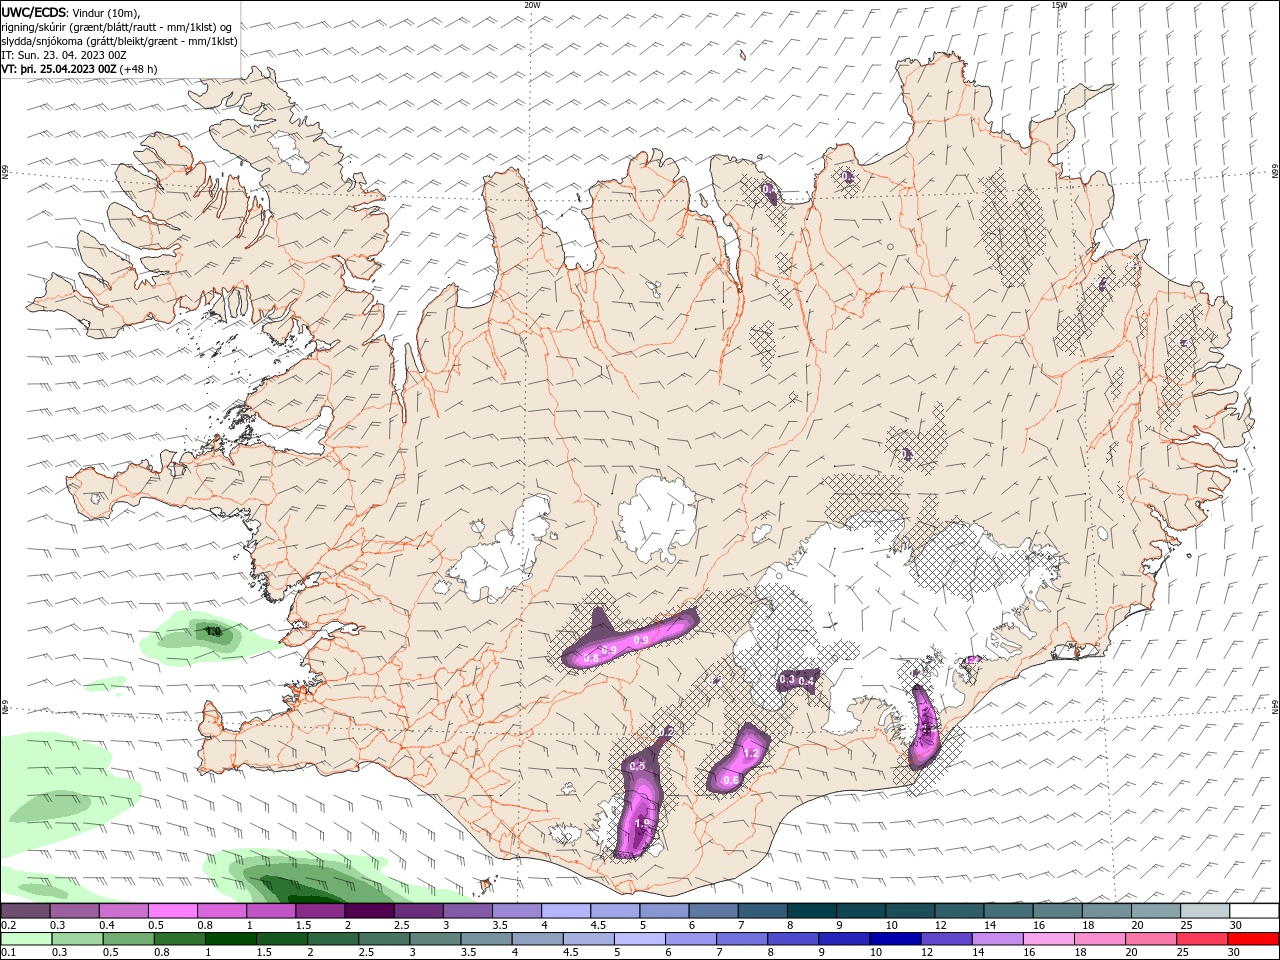Click the snow-scale swatch between 1 and 1.5
The image size is (1280, 960).
tap(270, 911)
